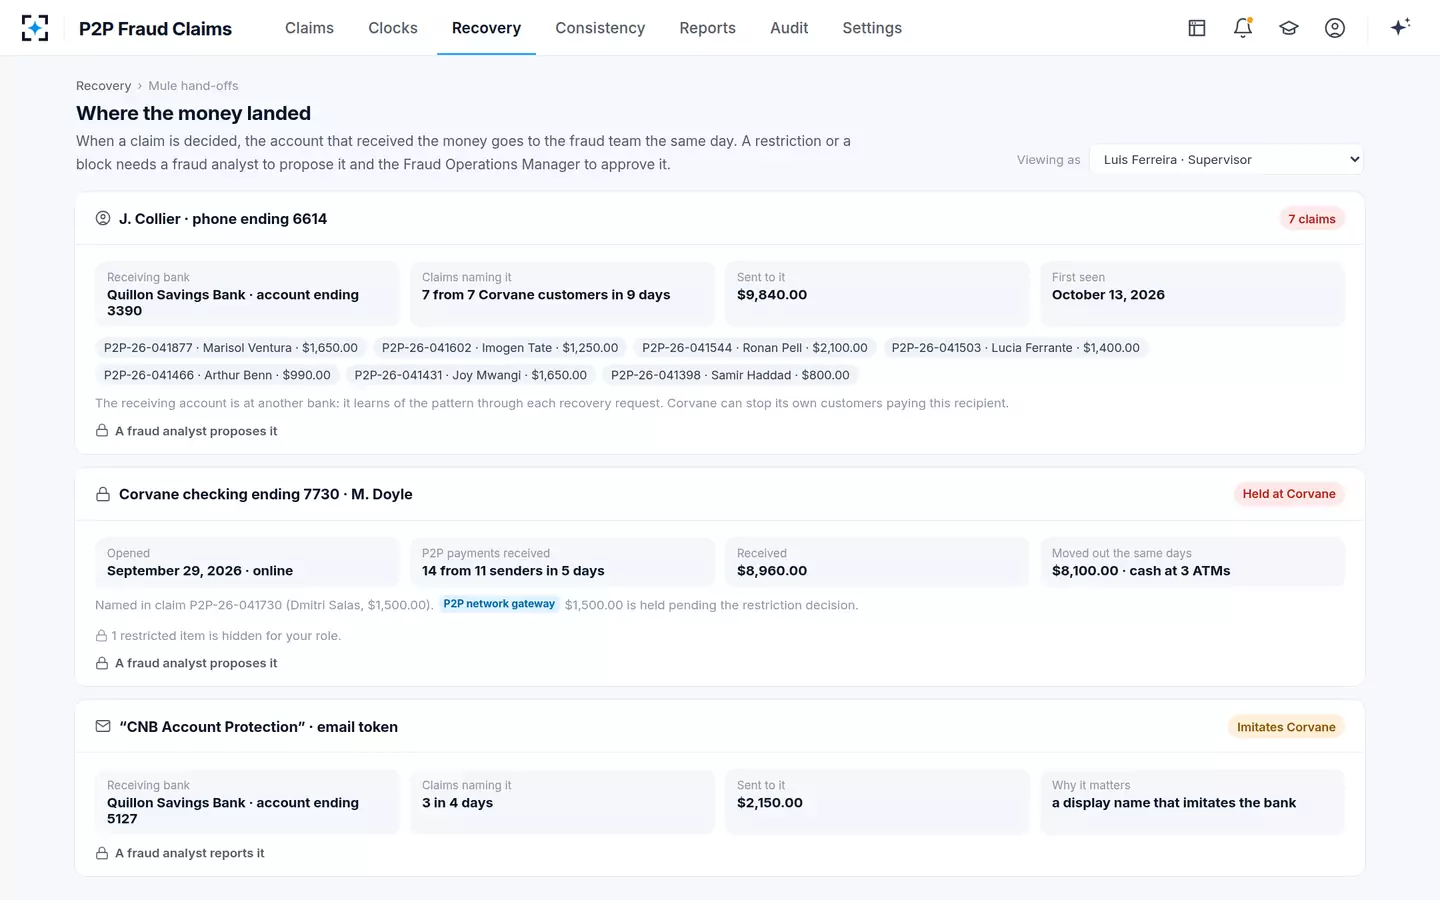Go to the Audit tab
Image resolution: width=1440 pixels, height=900 pixels.
click(x=789, y=28)
